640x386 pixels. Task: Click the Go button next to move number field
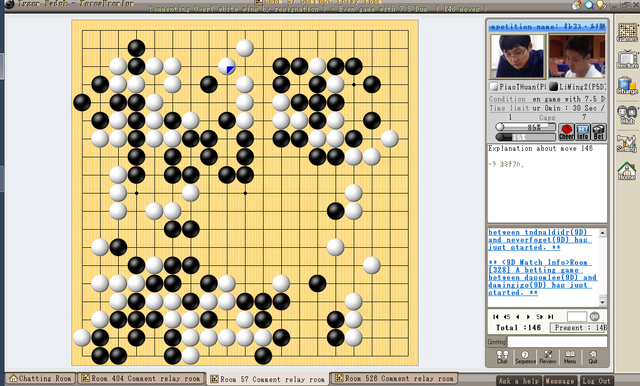(594, 316)
